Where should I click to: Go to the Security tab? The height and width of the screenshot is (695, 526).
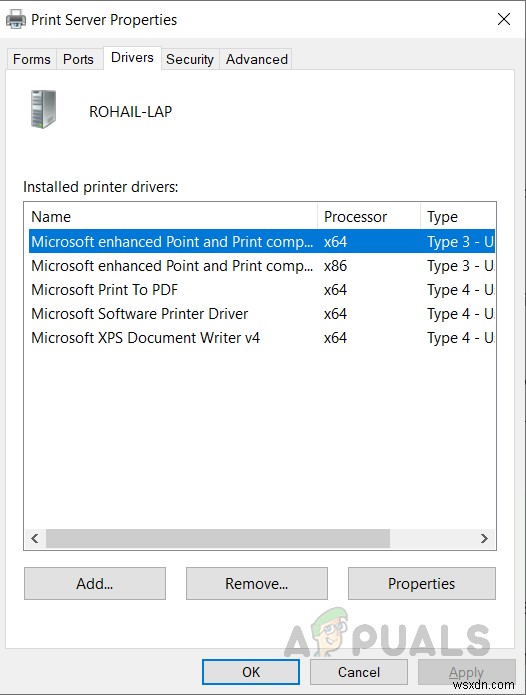pyautogui.click(x=190, y=59)
